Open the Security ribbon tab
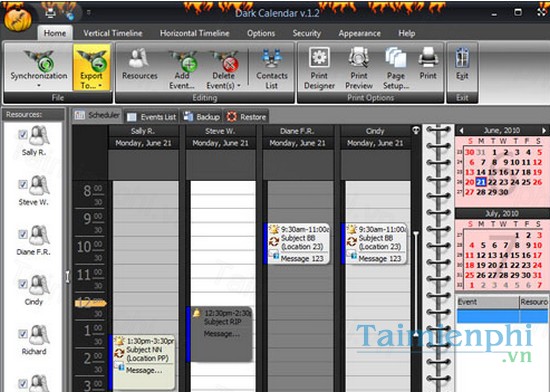This screenshot has height=392, width=550. coord(307,33)
